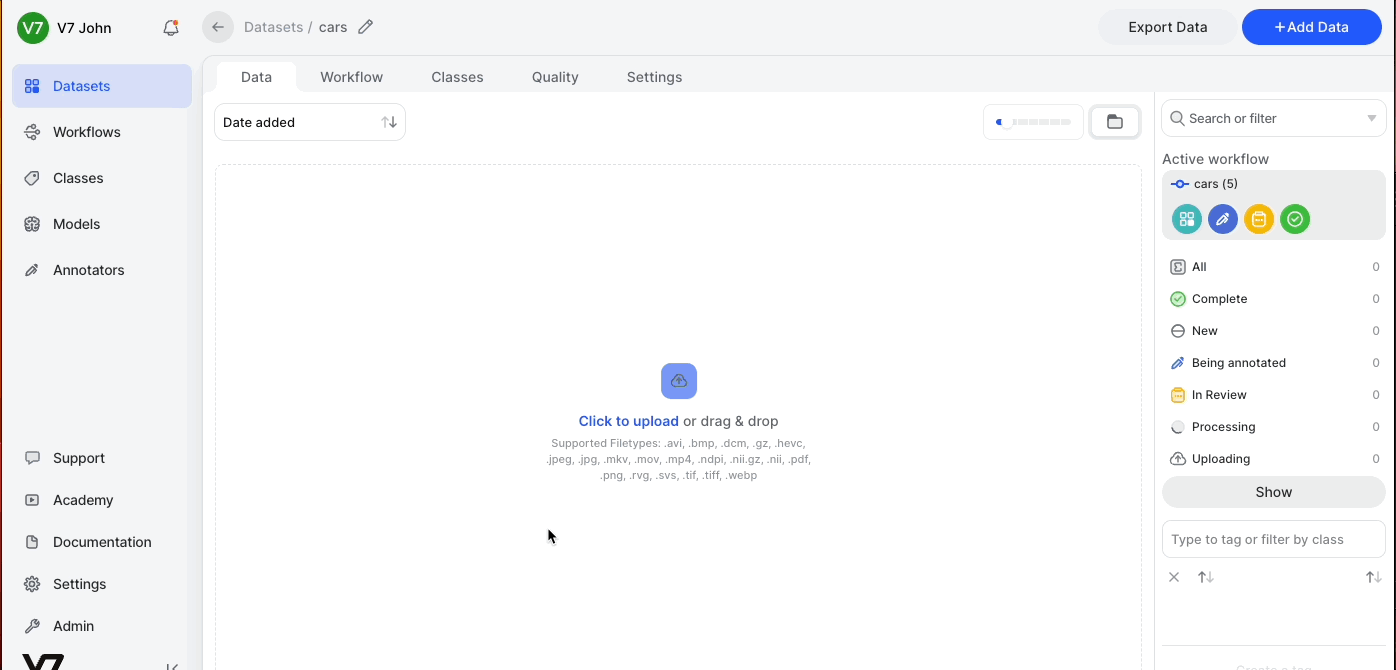This screenshot has width=1396, height=670.
Task: Click the Show button
Action: click(1274, 492)
